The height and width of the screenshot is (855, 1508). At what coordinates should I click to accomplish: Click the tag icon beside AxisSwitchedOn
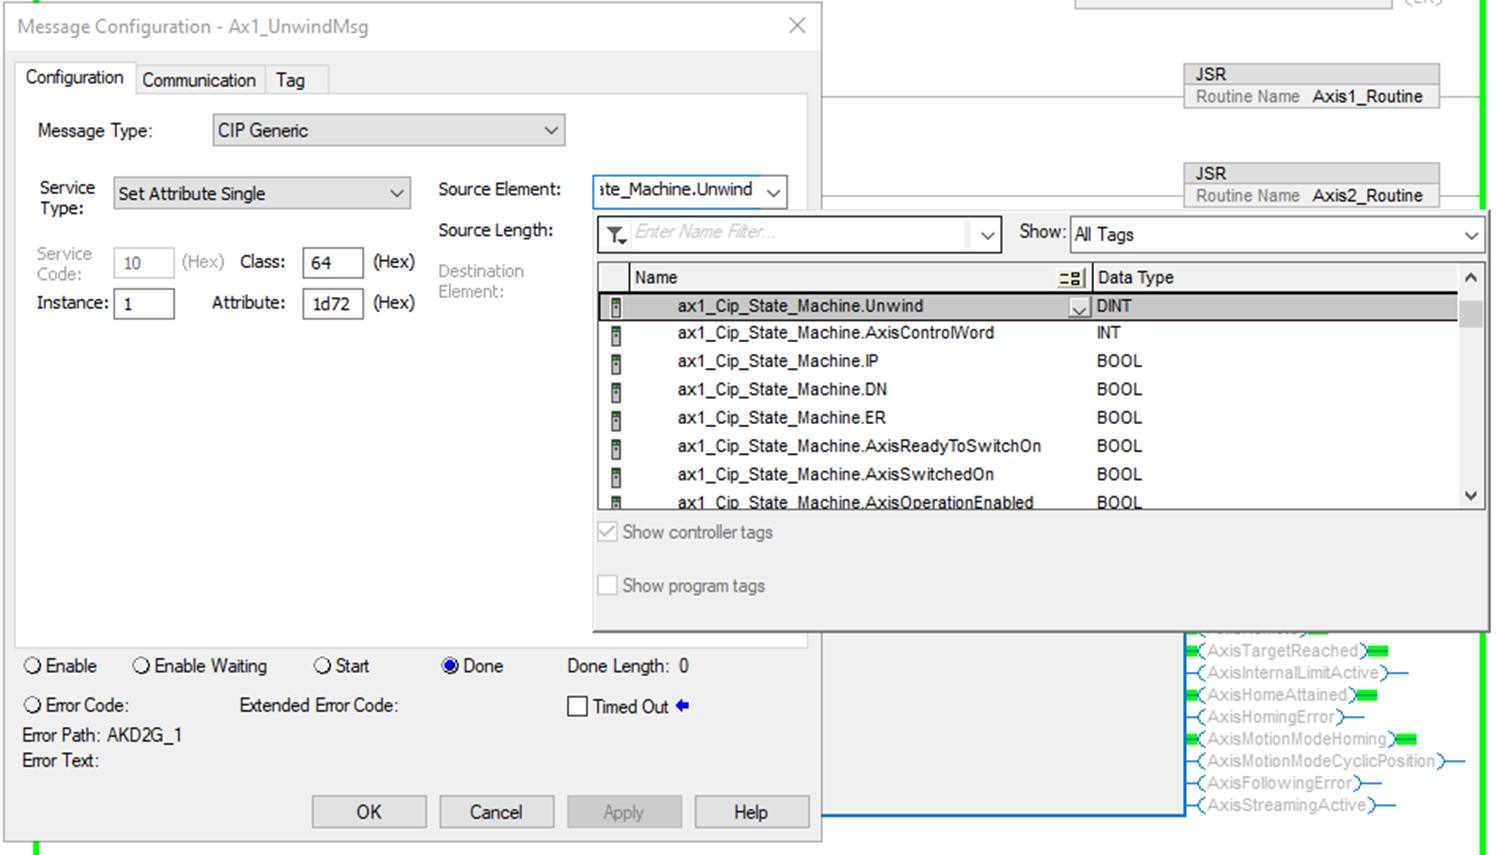pos(616,476)
